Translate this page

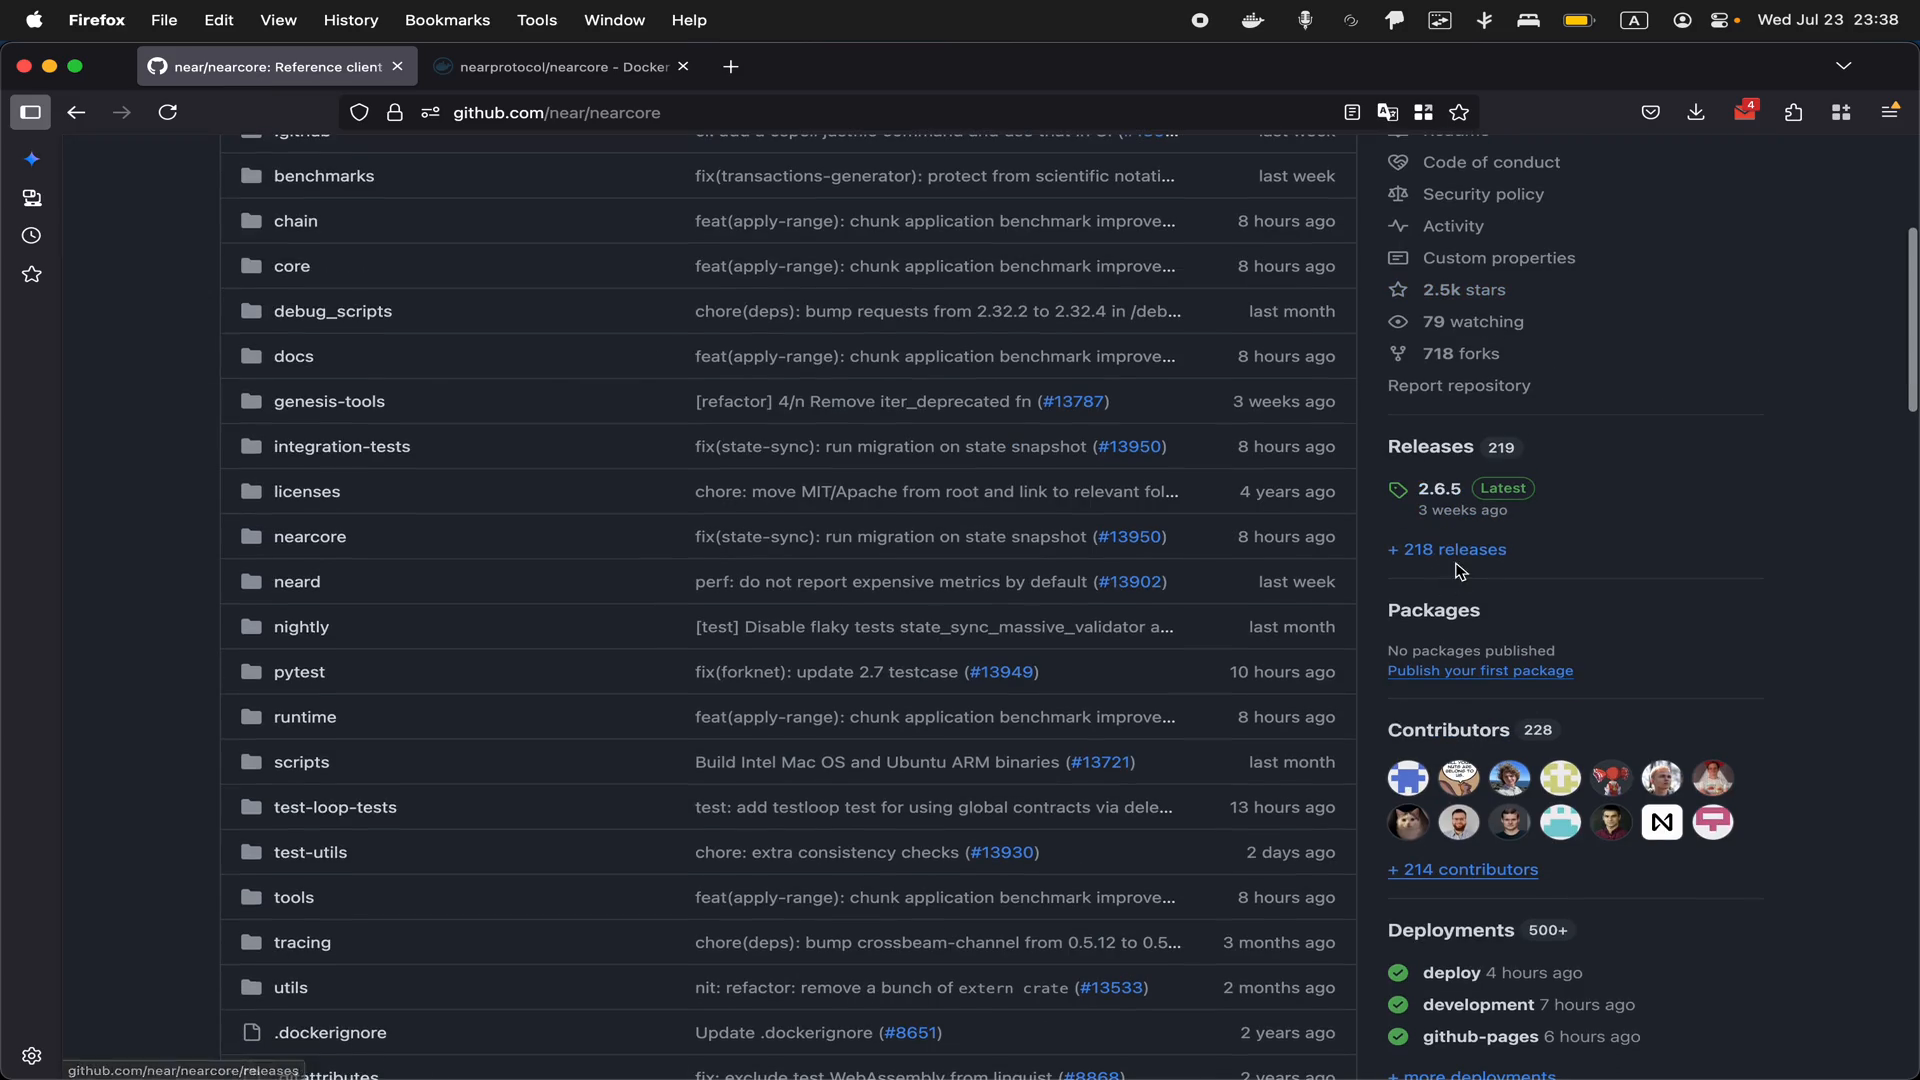pos(1387,113)
